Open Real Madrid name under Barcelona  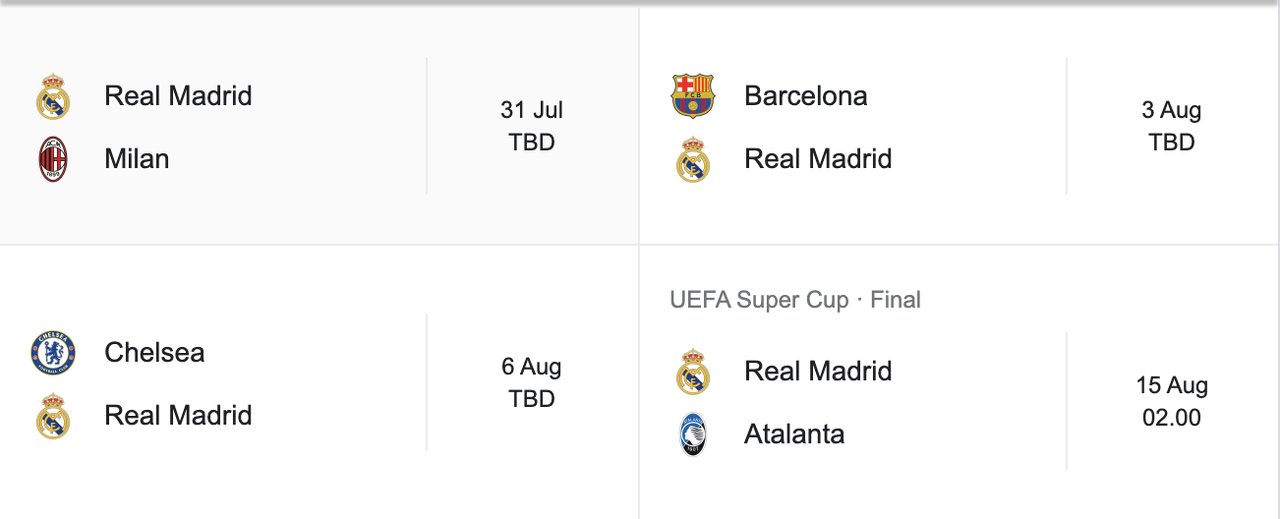(818, 159)
